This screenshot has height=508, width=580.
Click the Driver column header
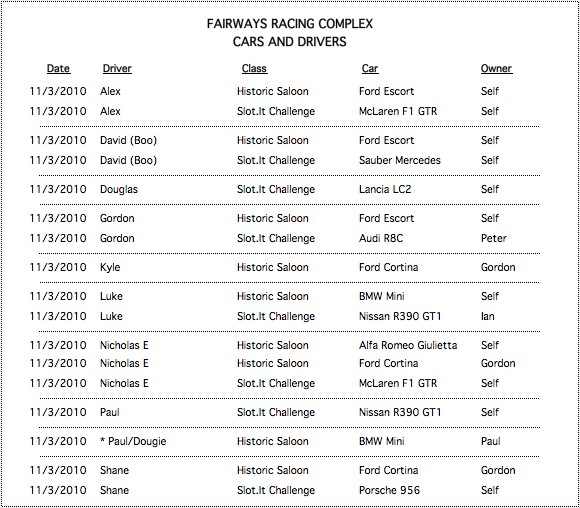pyautogui.click(x=117, y=68)
